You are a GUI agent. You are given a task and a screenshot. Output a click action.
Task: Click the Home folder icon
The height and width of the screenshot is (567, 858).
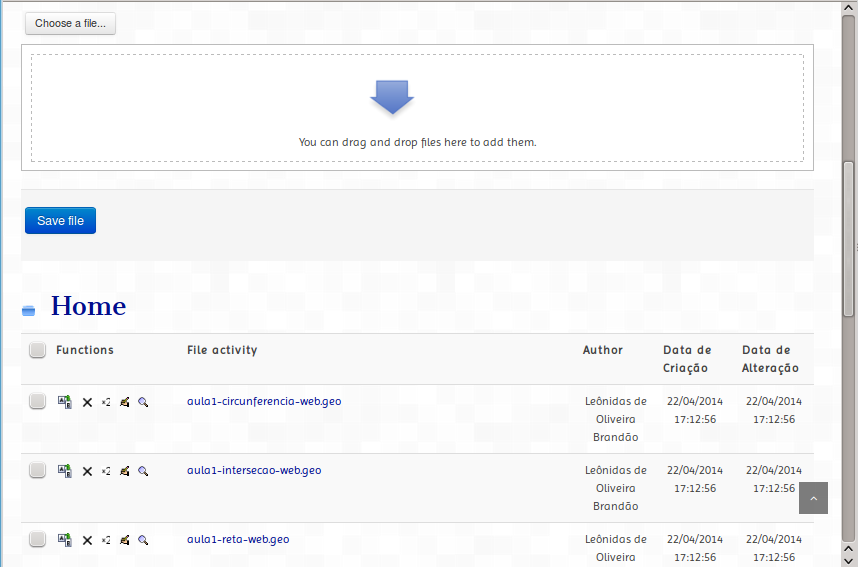28,310
